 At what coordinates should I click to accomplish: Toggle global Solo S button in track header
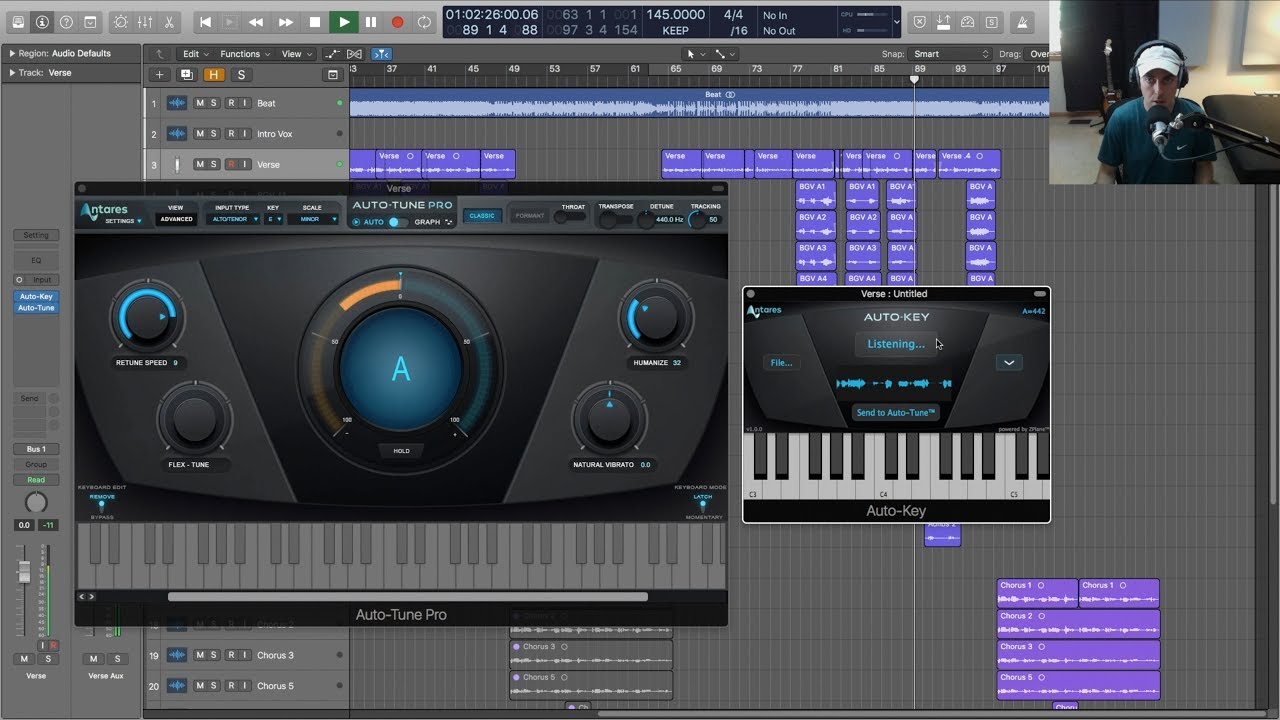coord(240,75)
